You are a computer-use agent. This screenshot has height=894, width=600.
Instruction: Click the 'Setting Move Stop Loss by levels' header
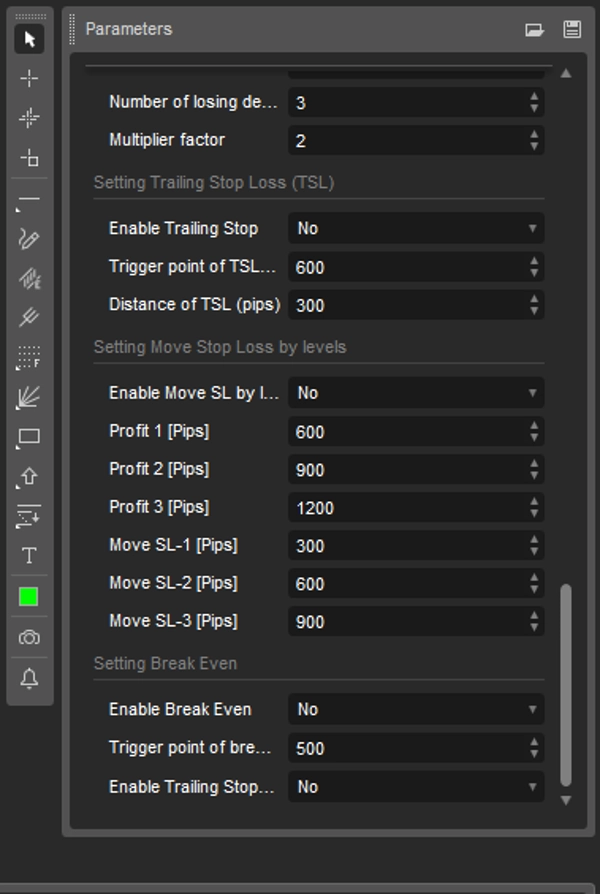220,347
